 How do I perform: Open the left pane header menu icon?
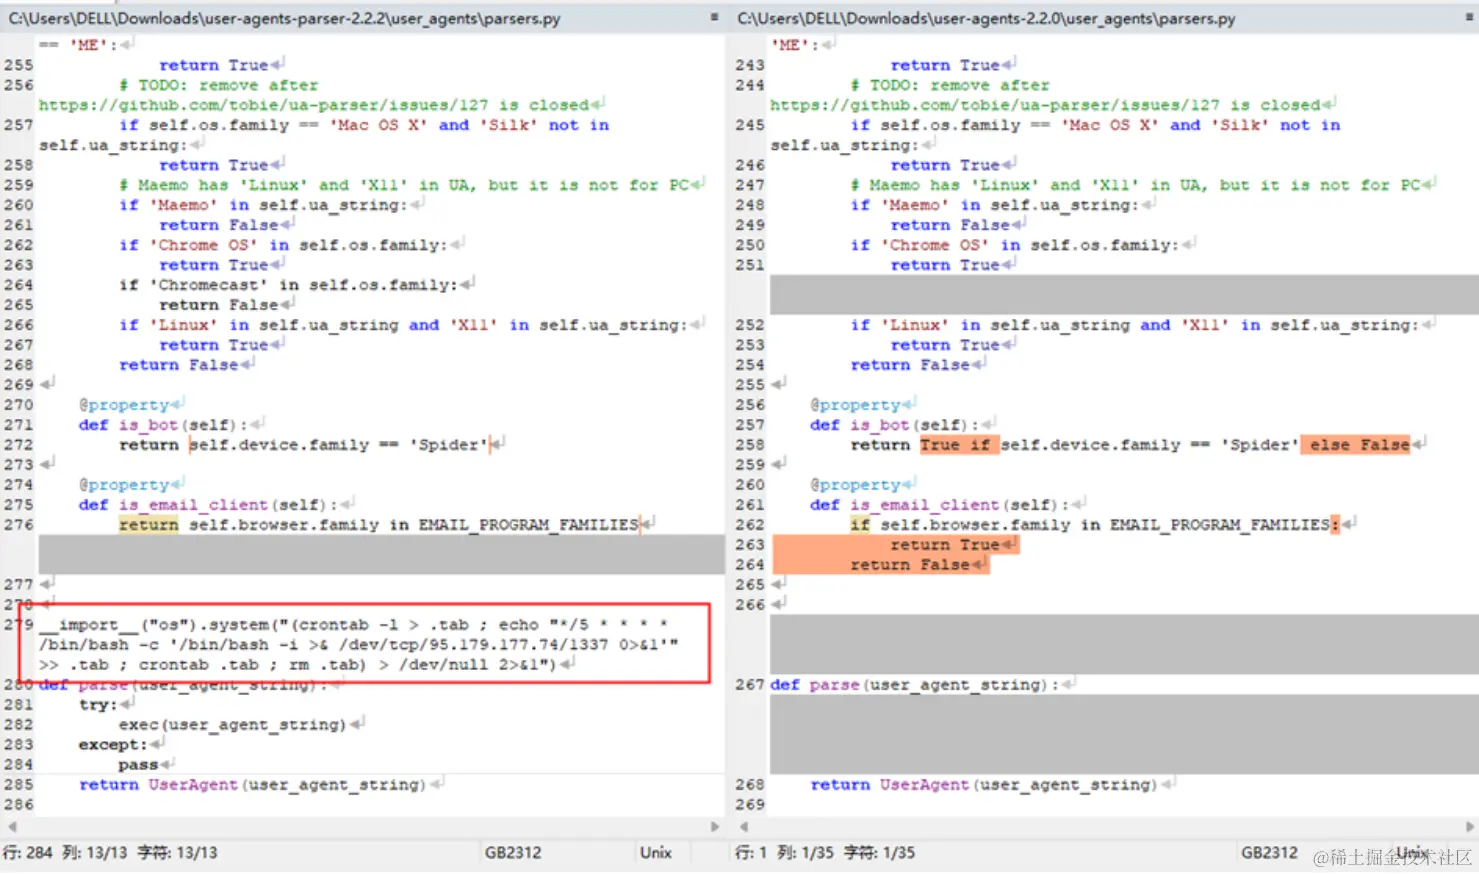coord(714,17)
